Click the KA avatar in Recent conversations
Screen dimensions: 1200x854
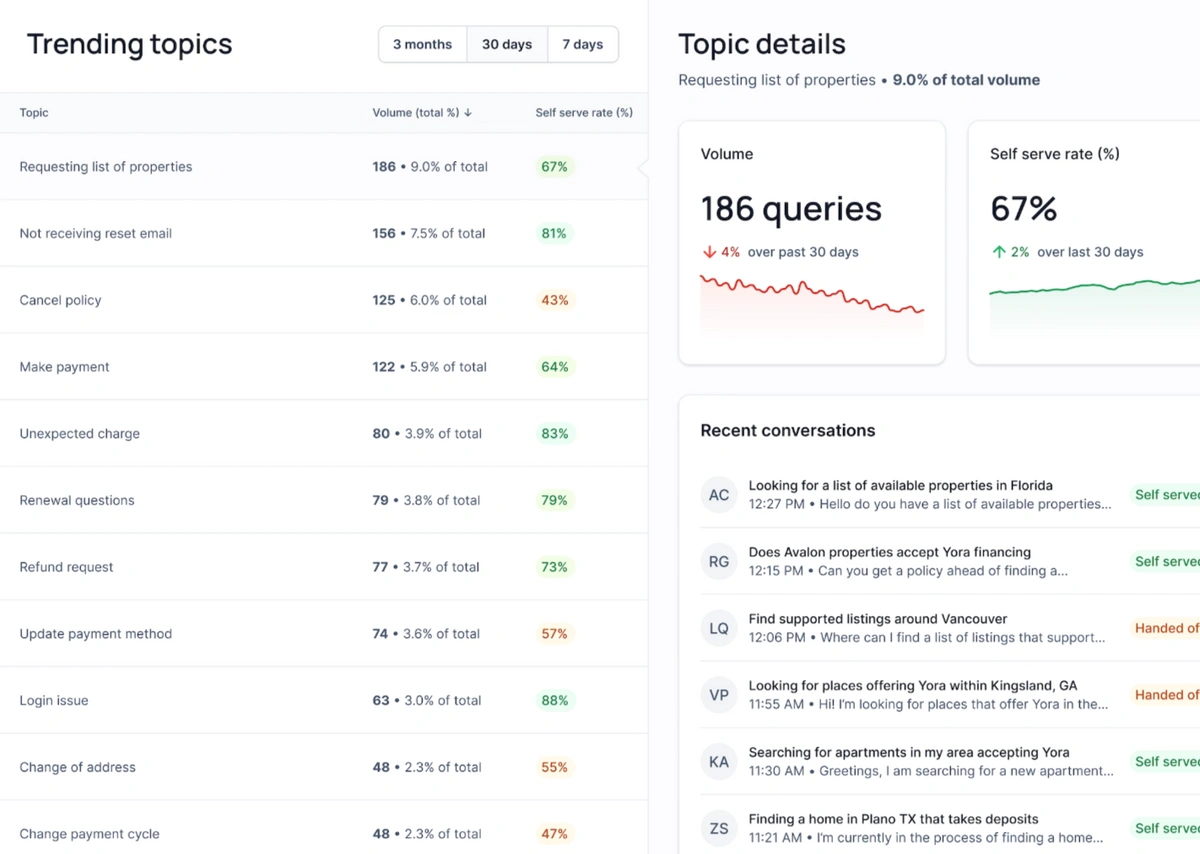click(719, 762)
